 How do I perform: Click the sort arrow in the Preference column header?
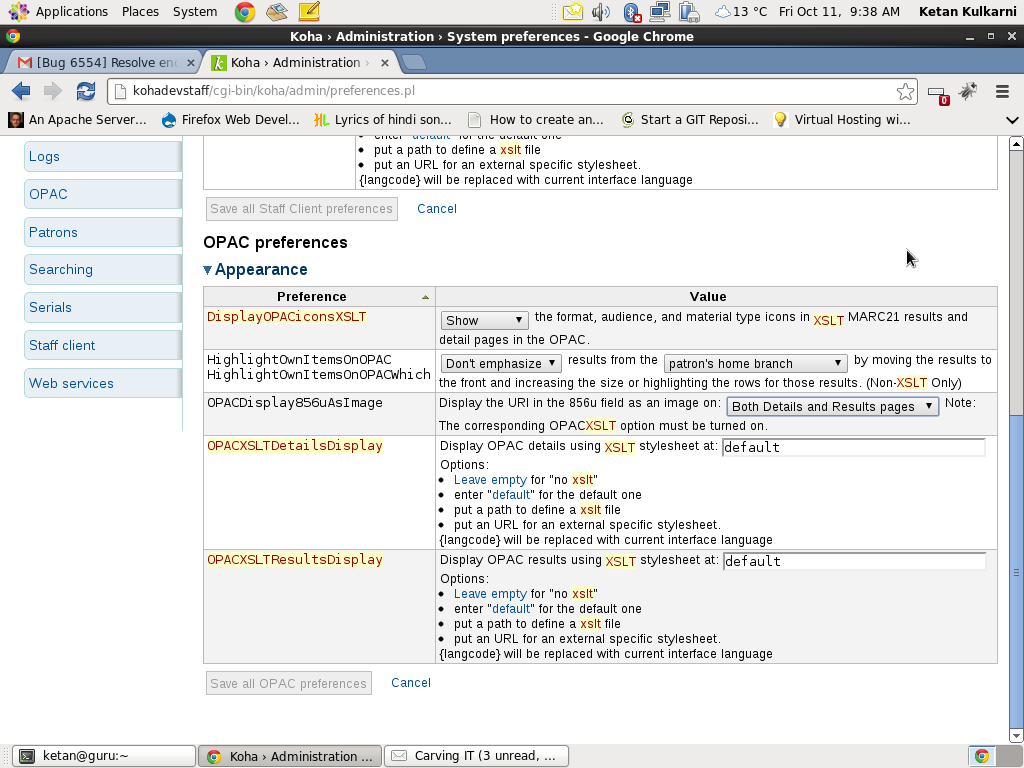pyautogui.click(x=425, y=297)
